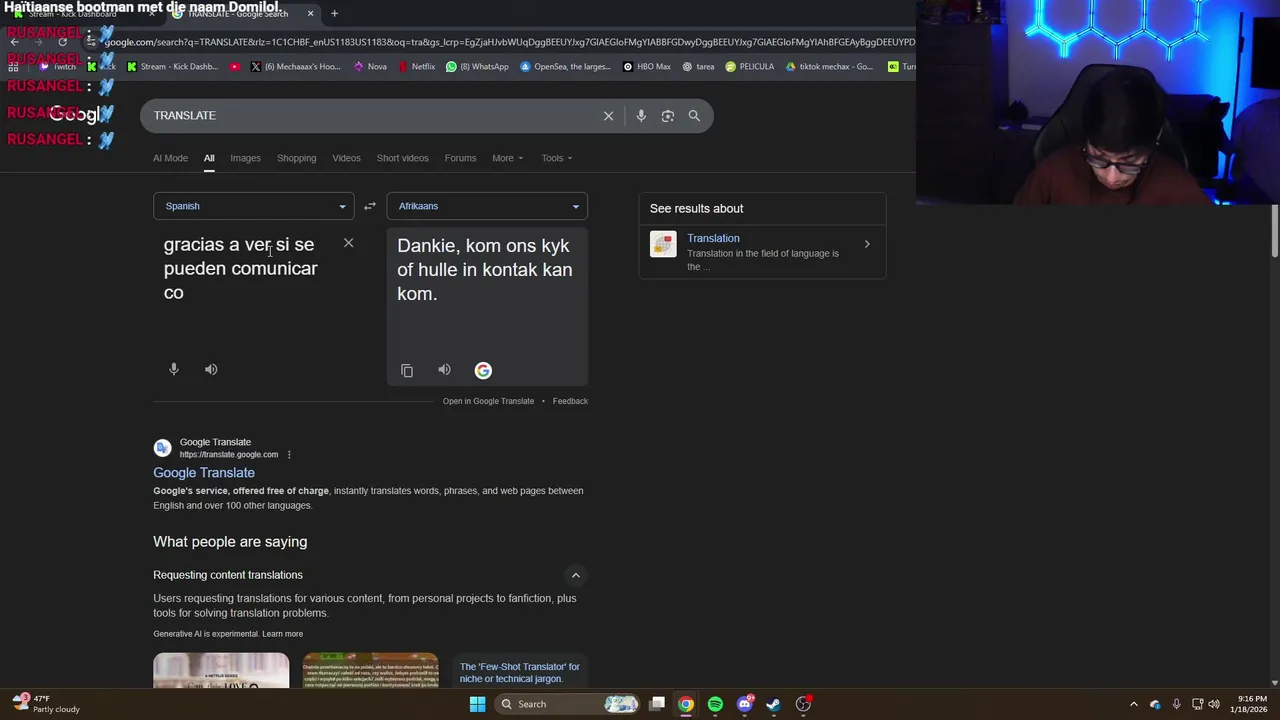Open the Spanish source language dropdown
The width and height of the screenshot is (1280, 720).
point(253,206)
